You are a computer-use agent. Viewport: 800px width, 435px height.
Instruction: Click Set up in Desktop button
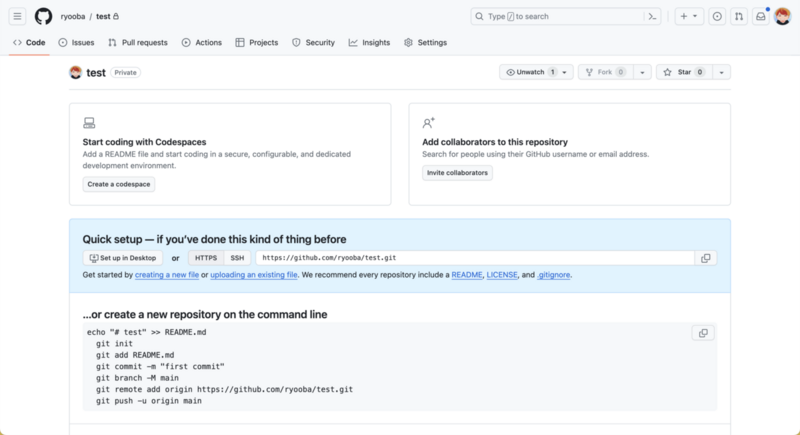[123, 258]
